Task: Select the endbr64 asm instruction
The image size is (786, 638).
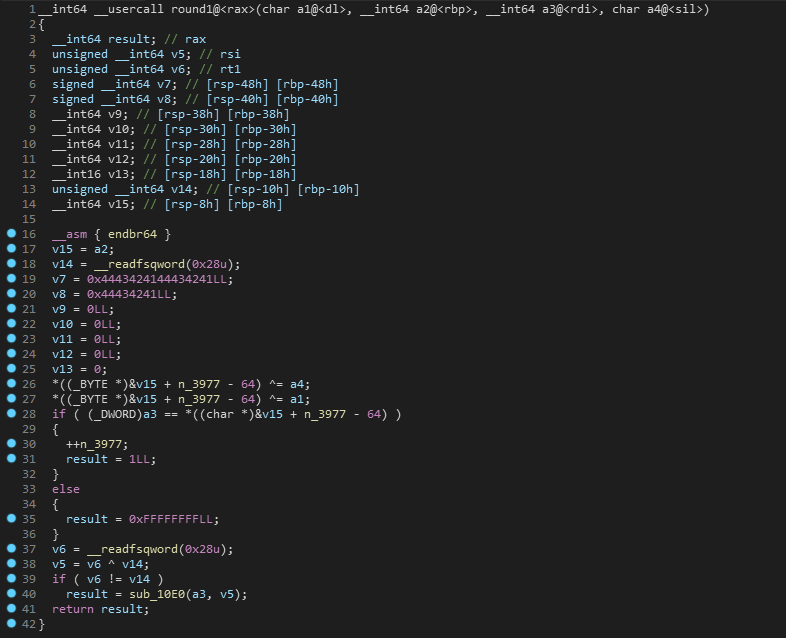Action: [132, 234]
